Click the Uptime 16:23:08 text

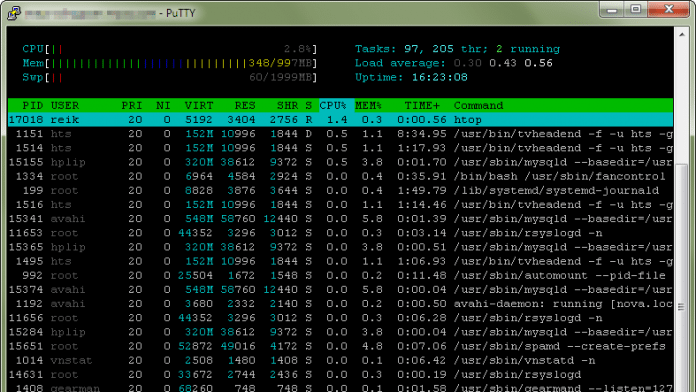click(411, 77)
